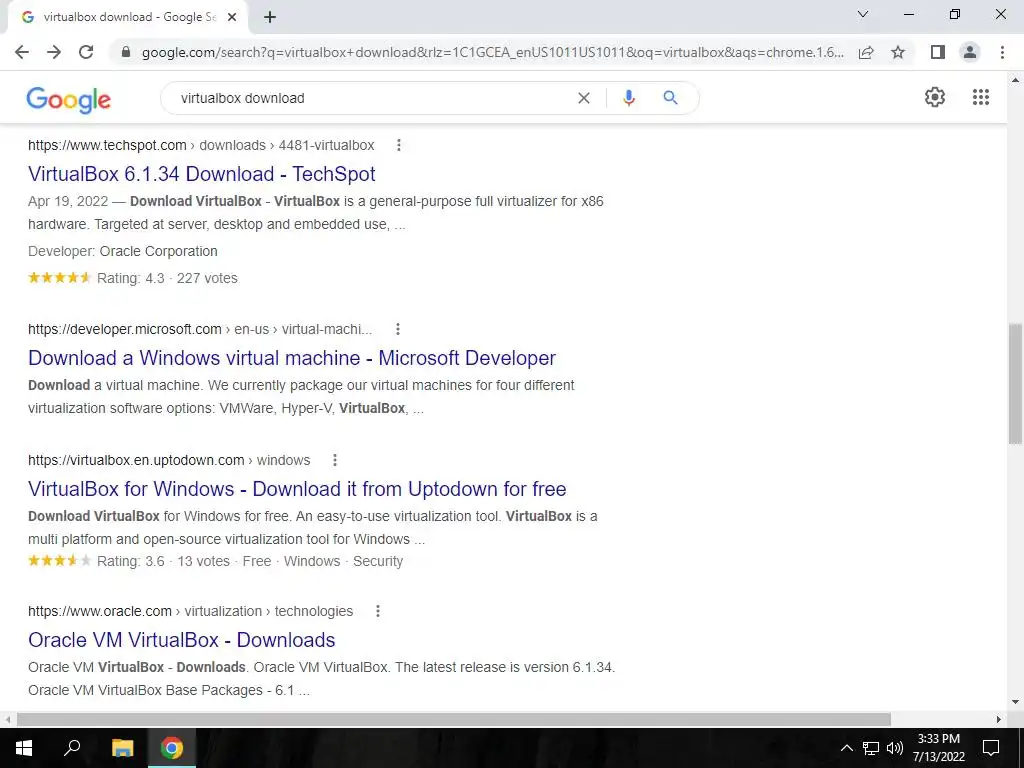The height and width of the screenshot is (768, 1024).
Task: Open a new Chrome tab
Action: (x=270, y=17)
